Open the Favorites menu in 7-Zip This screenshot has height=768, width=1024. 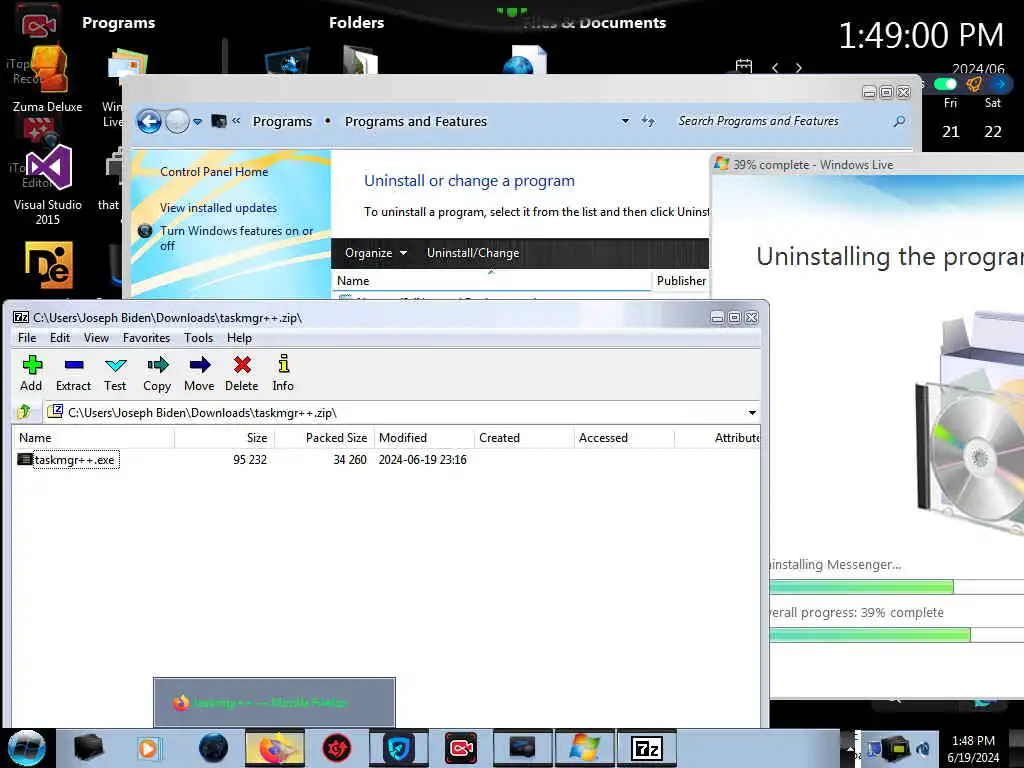tap(146, 338)
